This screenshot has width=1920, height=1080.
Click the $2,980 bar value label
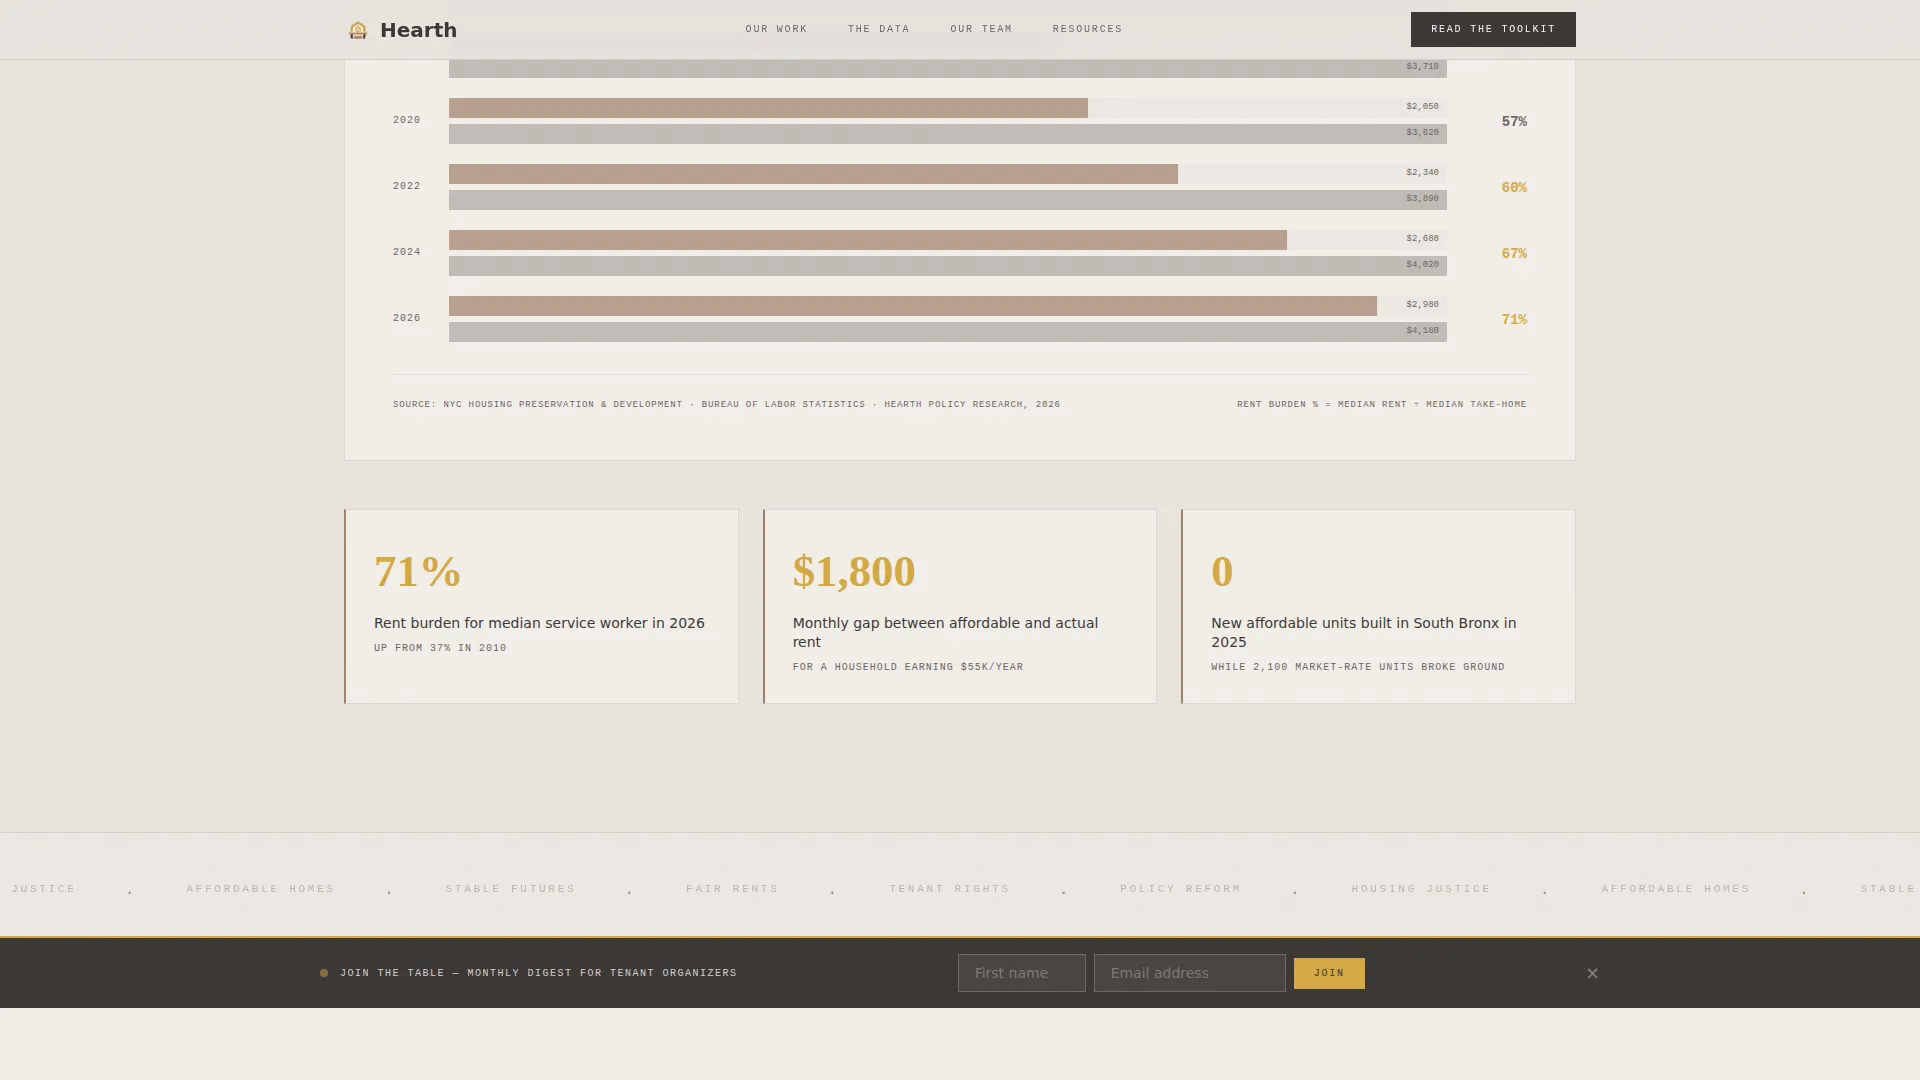coord(1422,305)
